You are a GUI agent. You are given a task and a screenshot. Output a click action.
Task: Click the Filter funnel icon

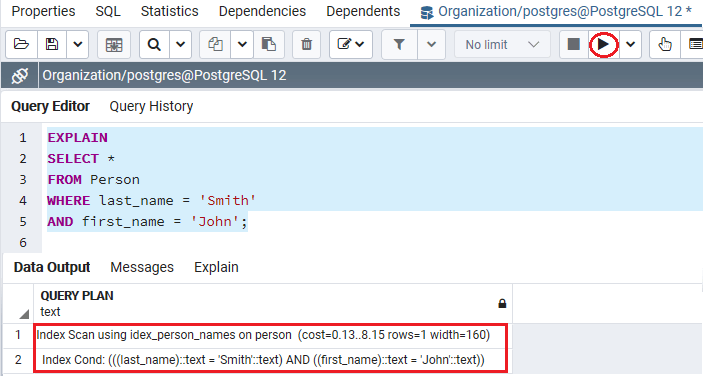click(399, 44)
